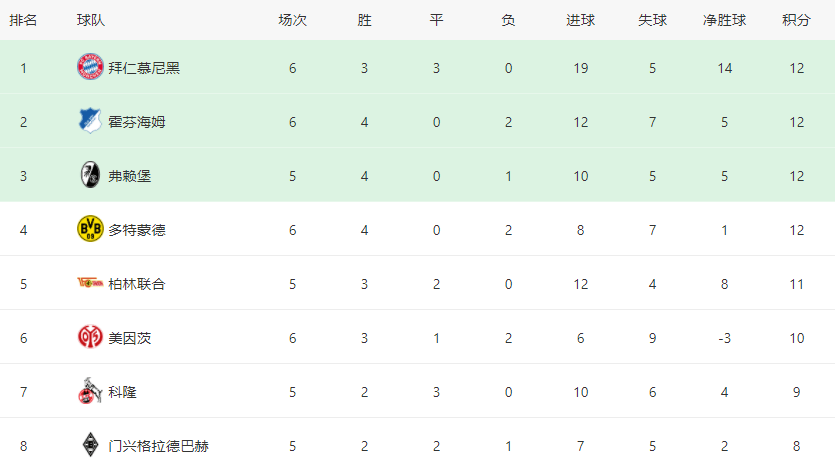Click the 排名 column header
This screenshot has height=470, width=840.
23,20
